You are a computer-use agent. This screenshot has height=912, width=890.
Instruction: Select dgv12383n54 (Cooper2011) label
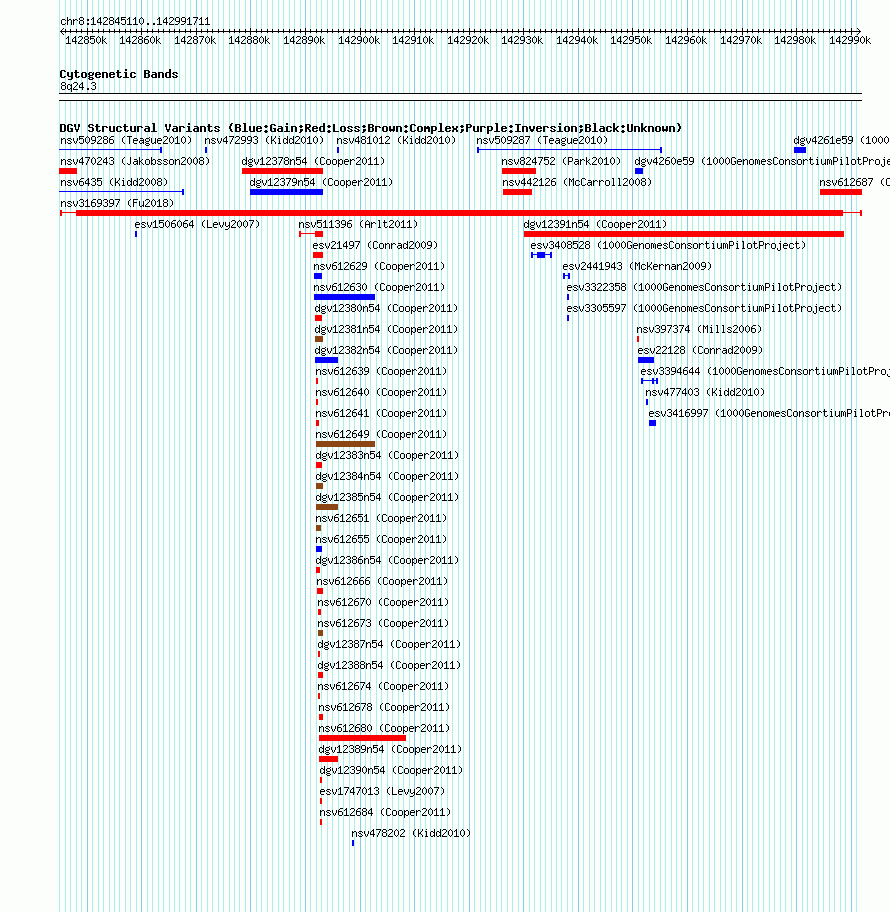[387, 455]
